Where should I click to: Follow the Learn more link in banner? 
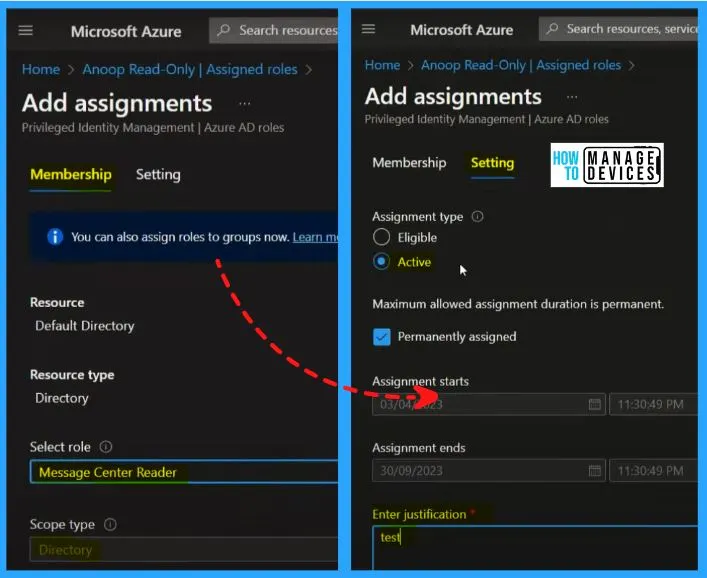[315, 237]
